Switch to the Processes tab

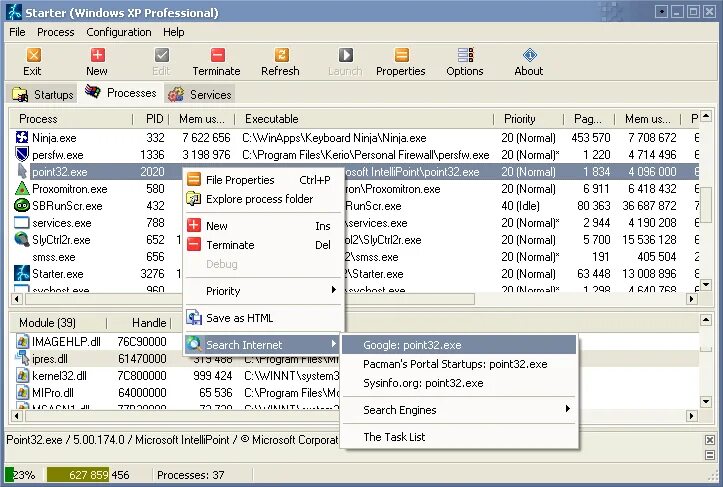120,93
